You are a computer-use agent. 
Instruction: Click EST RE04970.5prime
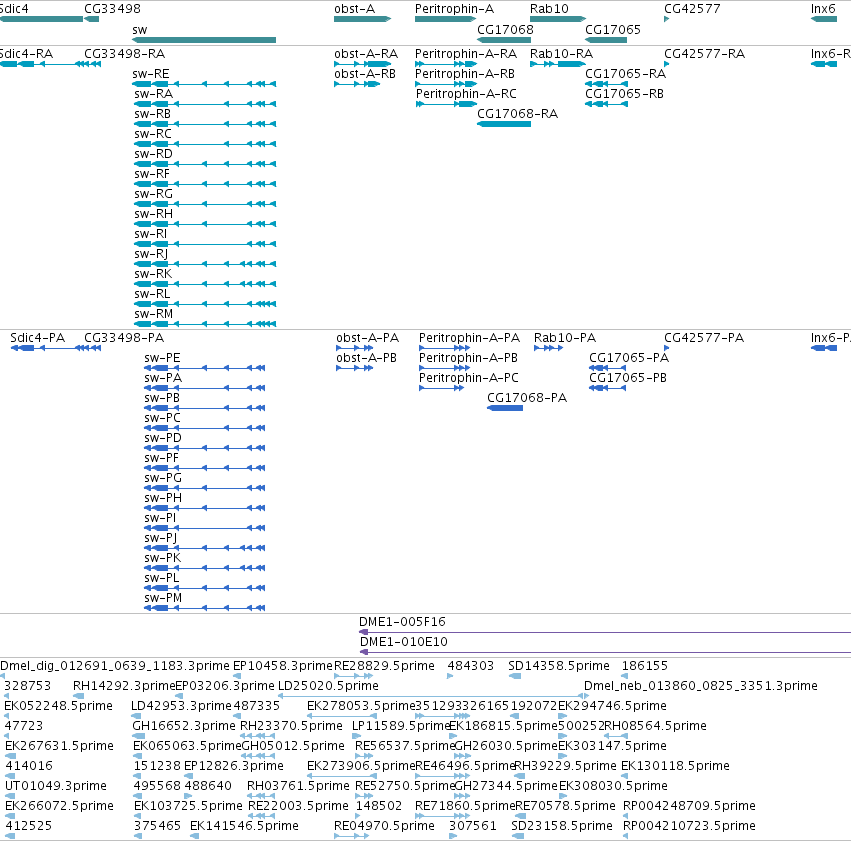(352, 836)
